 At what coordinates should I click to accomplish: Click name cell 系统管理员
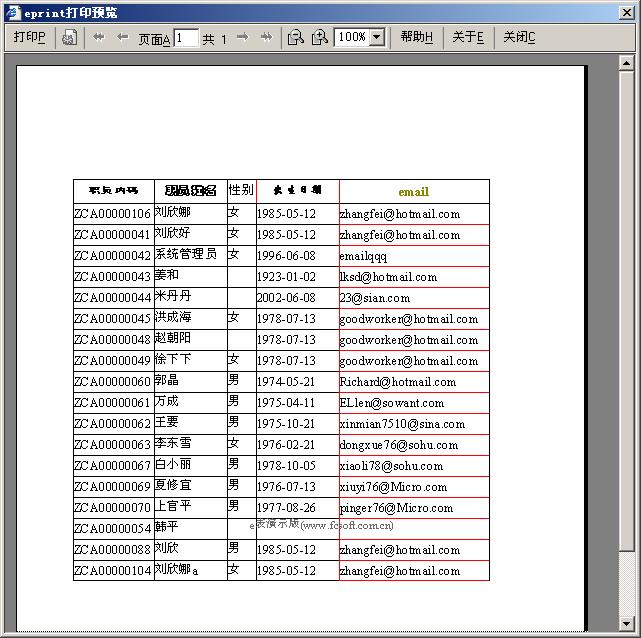coord(191,256)
